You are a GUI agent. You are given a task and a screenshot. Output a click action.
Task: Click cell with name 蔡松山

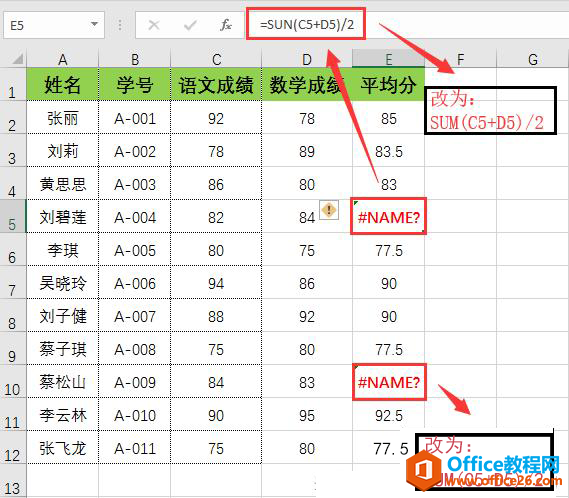[x=62, y=382]
